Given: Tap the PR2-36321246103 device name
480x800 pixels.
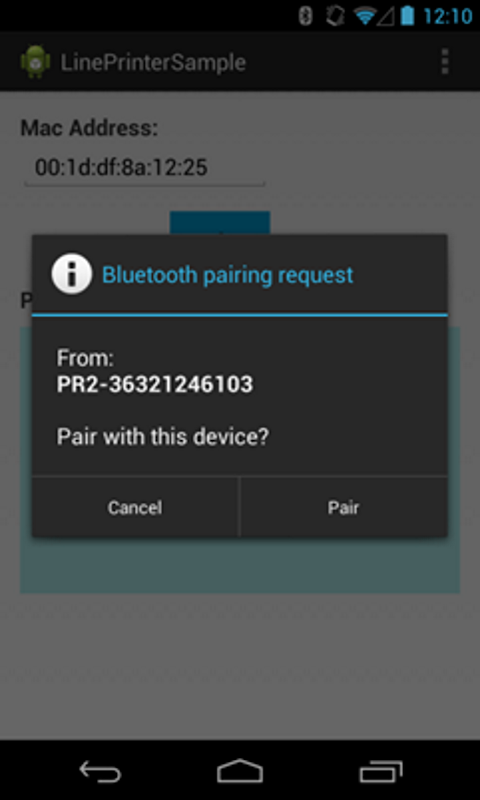Looking at the screenshot, I should click(x=155, y=384).
